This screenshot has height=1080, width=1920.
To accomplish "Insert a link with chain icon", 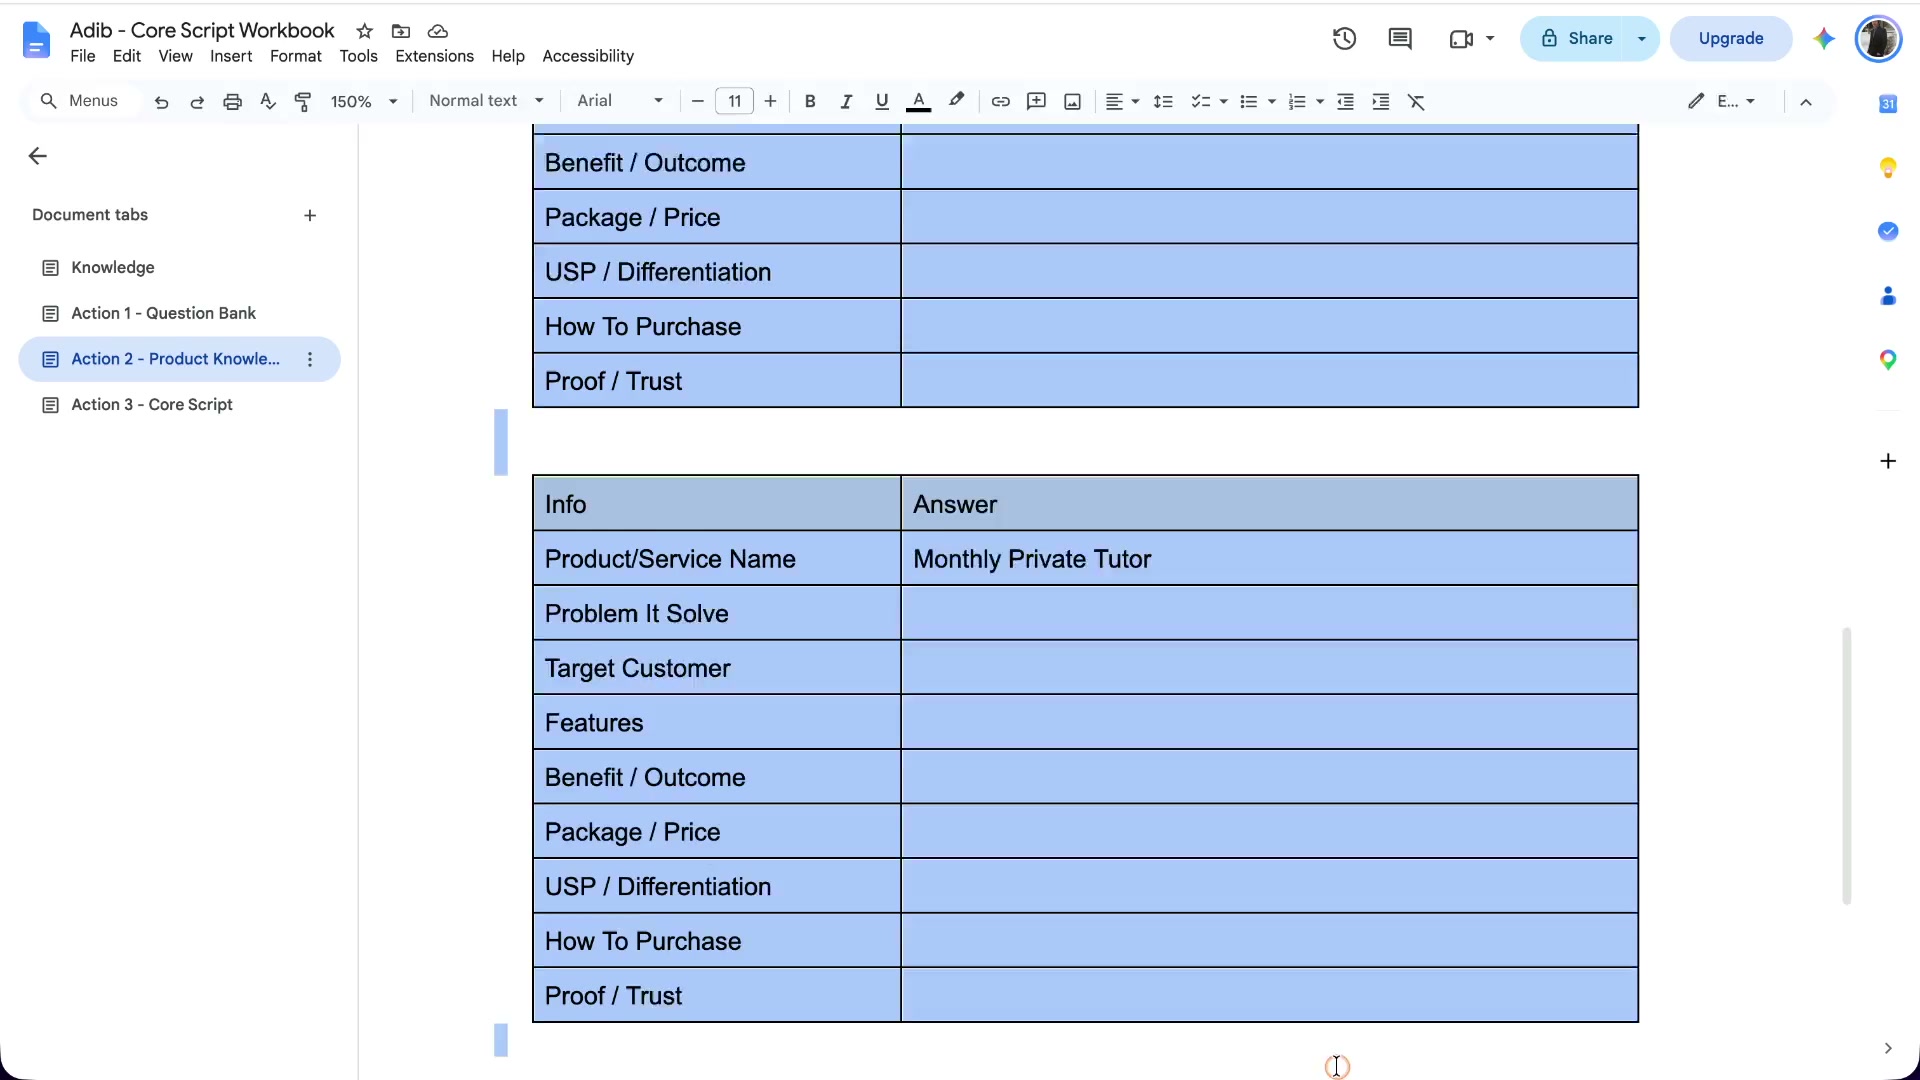I will click(1000, 101).
